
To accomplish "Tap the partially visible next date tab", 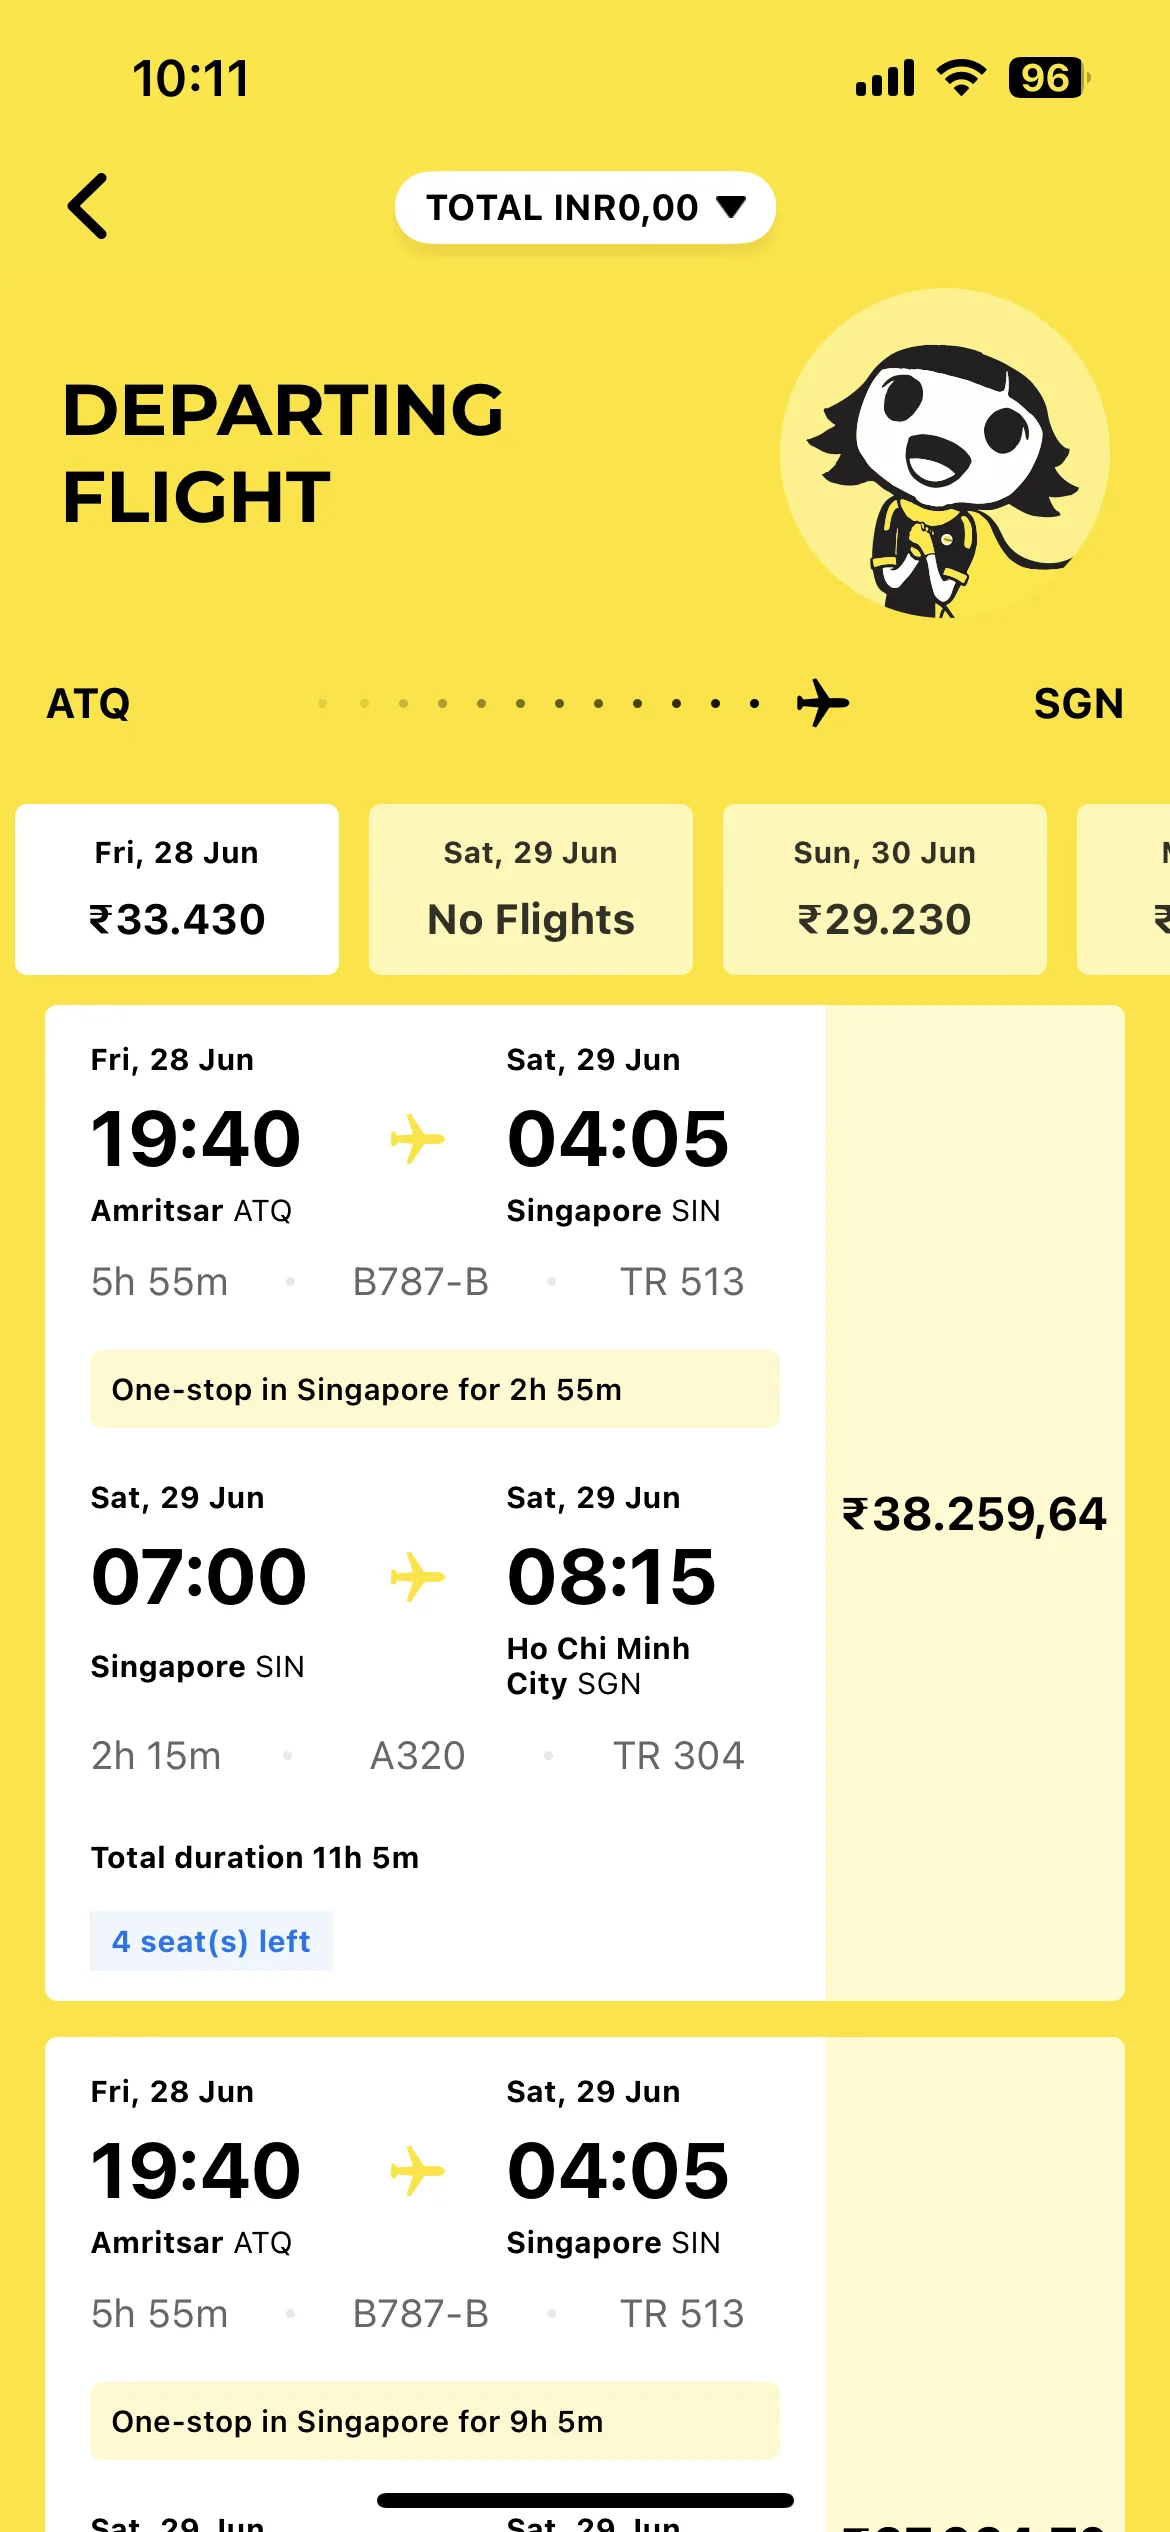I will (1124, 889).
